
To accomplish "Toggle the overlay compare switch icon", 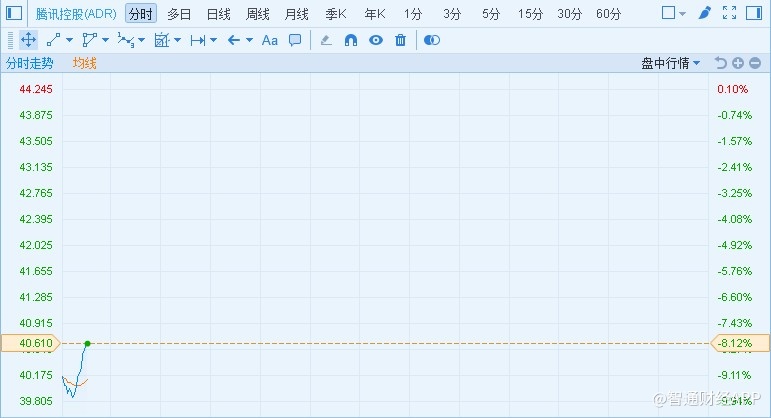I will [431, 40].
